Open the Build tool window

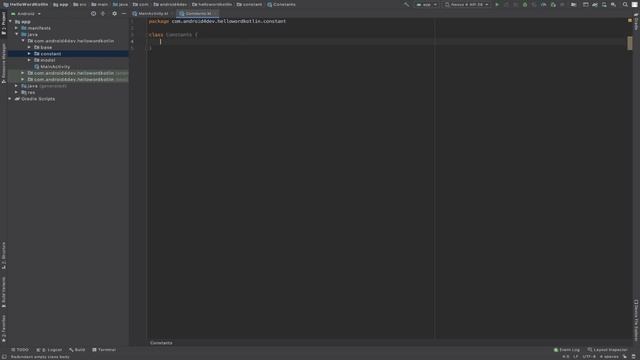(x=77, y=350)
